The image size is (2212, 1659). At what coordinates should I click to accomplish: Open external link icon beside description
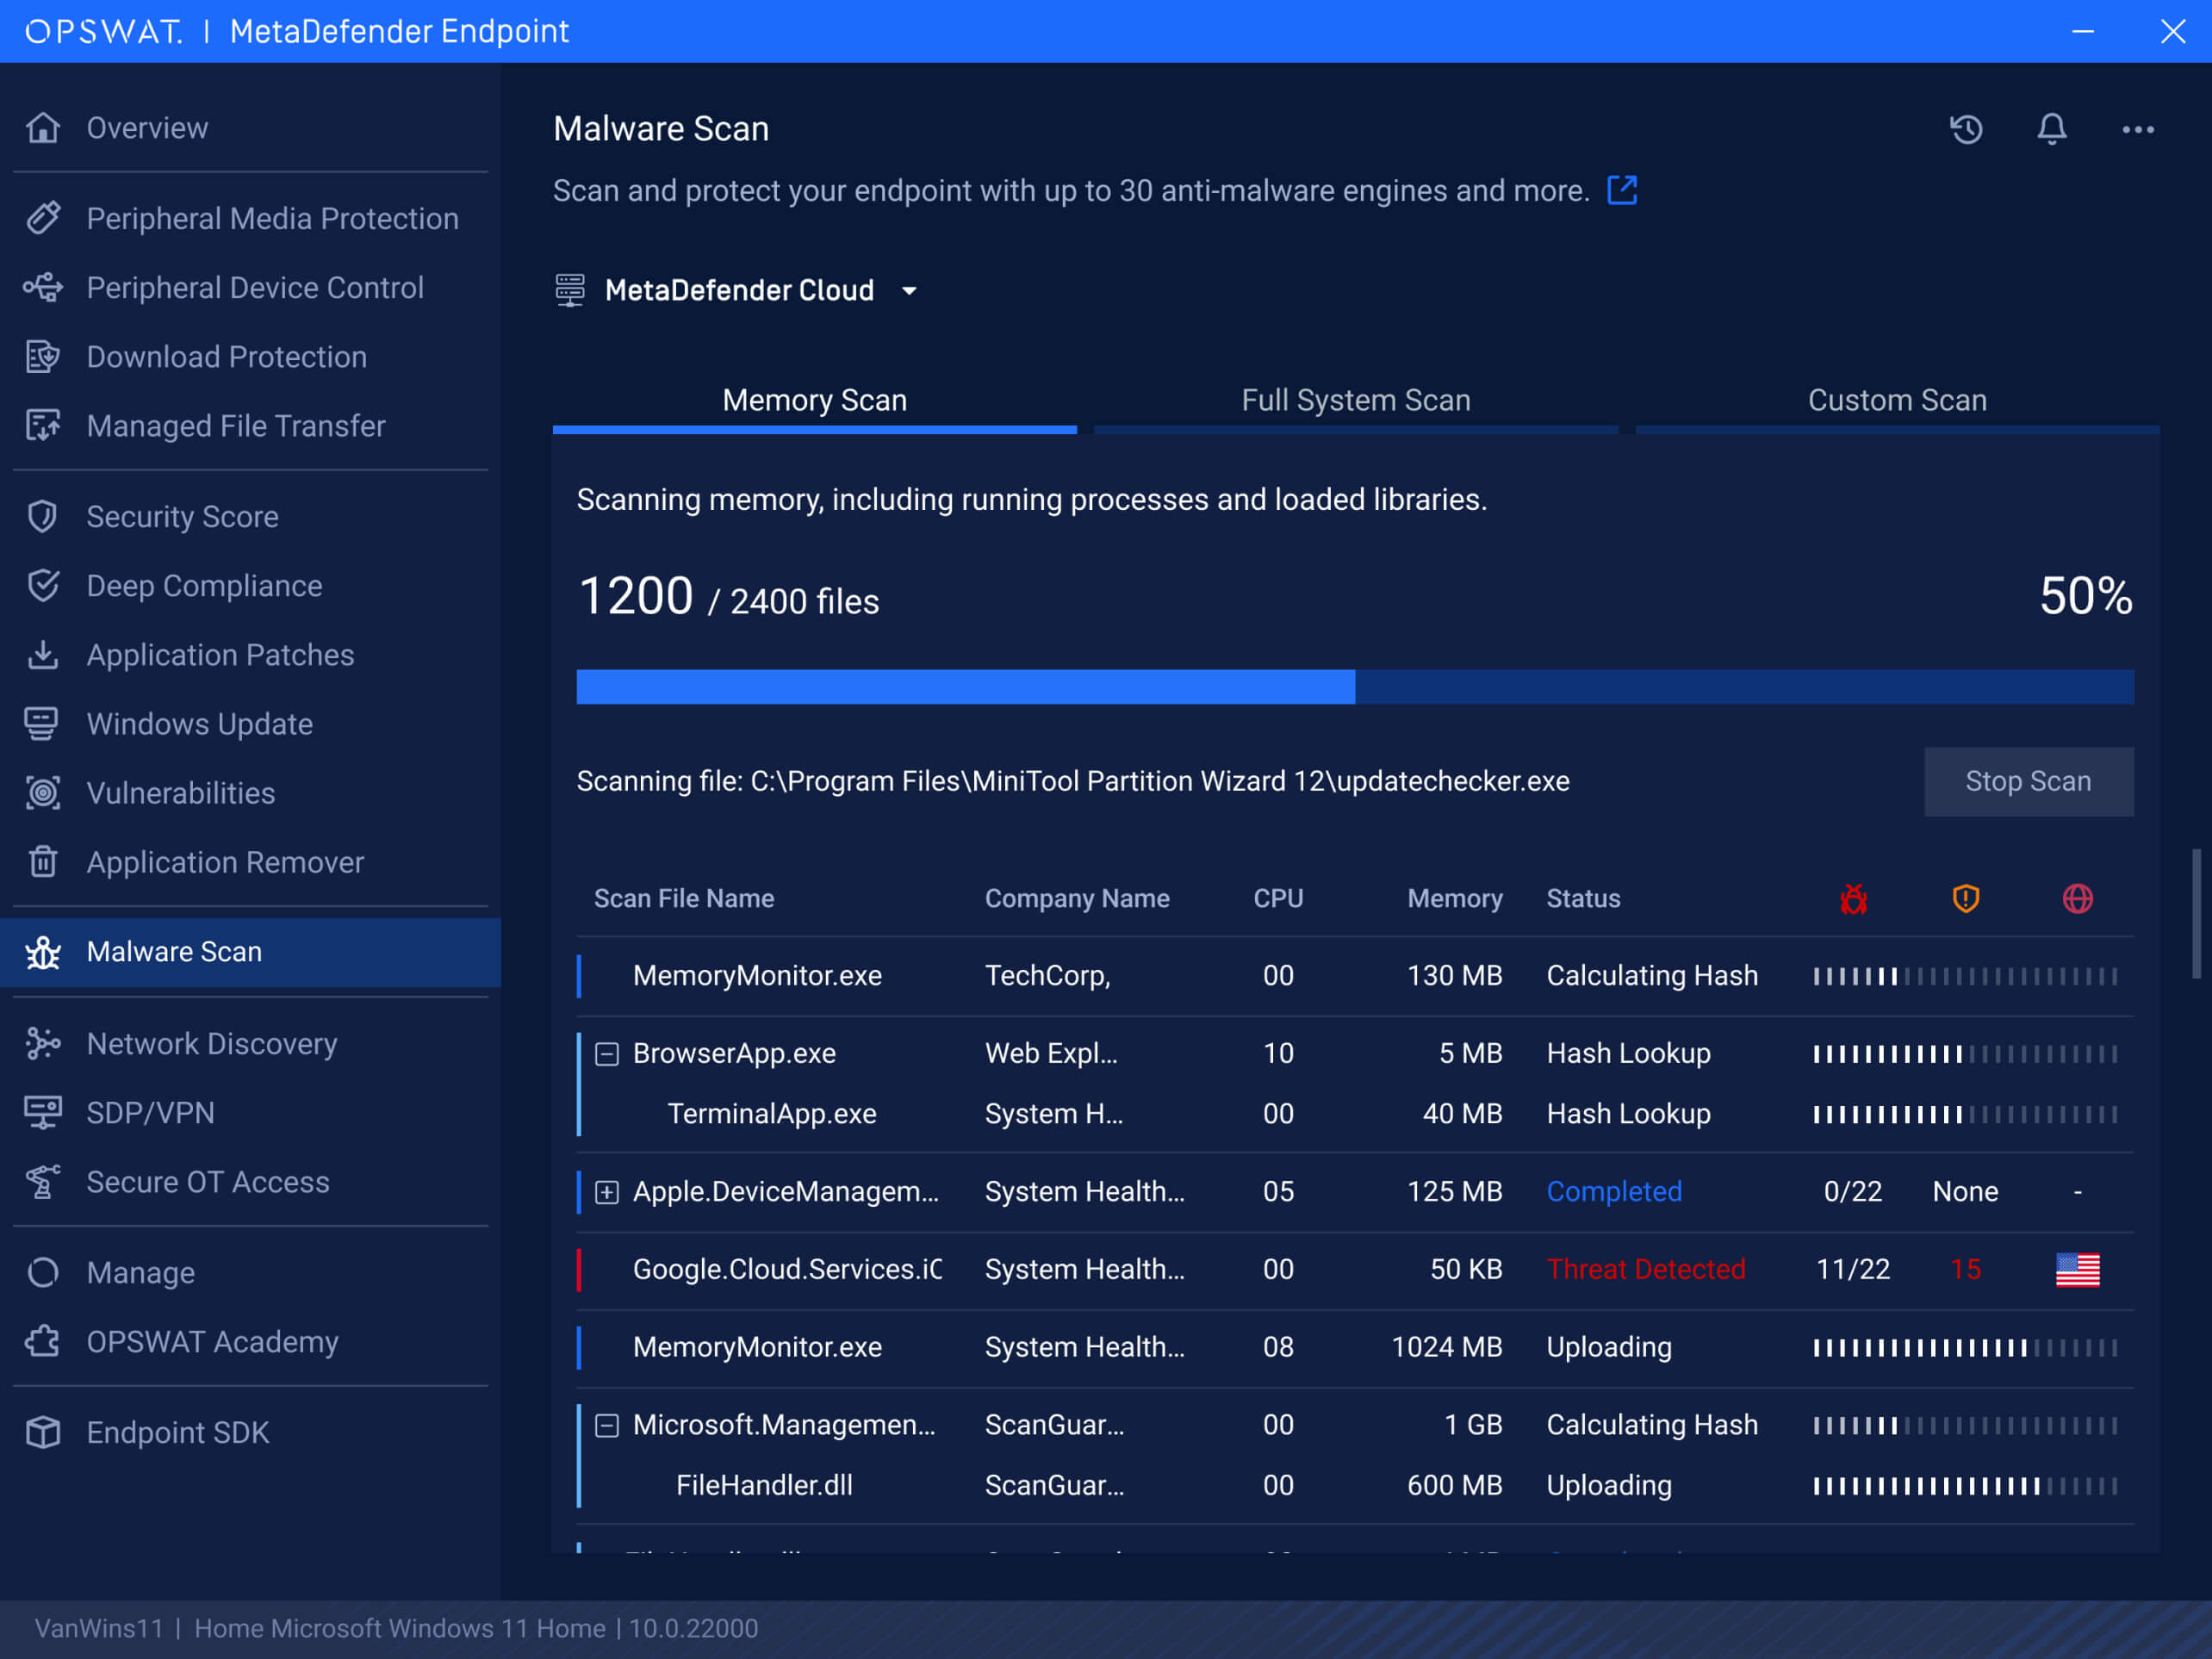[1621, 190]
